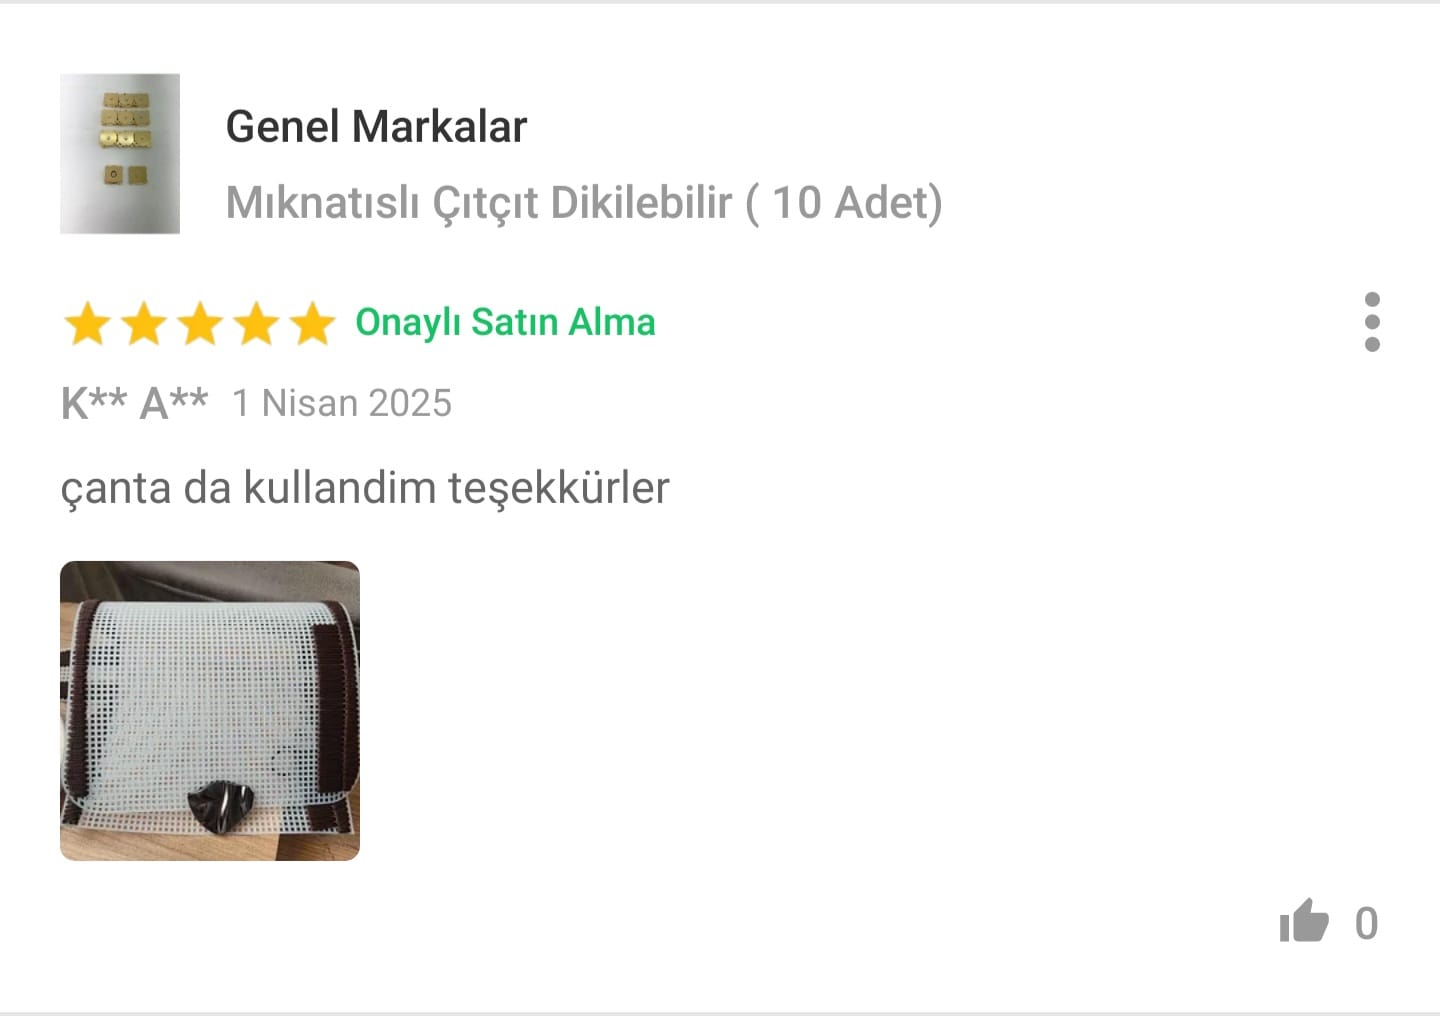
Task: Open the product thumbnail of gold snaps
Action: (x=120, y=153)
